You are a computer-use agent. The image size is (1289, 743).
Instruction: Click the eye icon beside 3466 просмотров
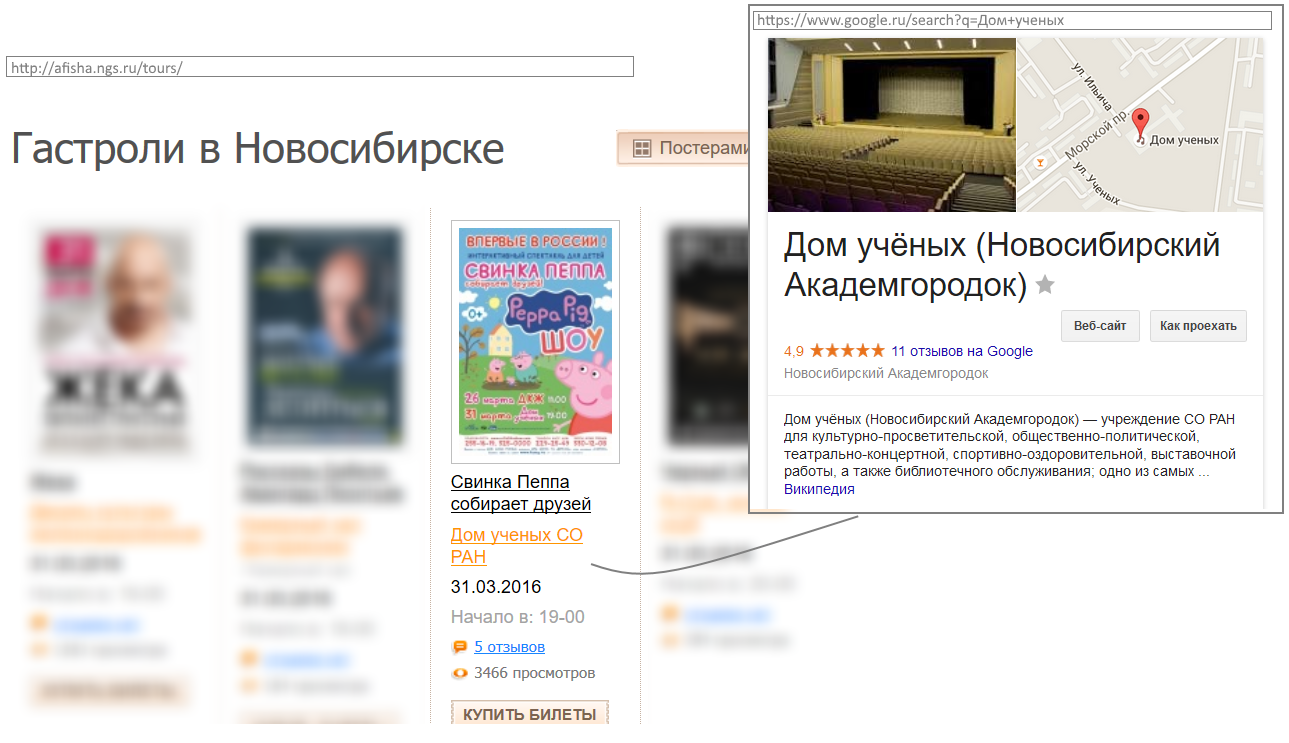pyautogui.click(x=460, y=673)
